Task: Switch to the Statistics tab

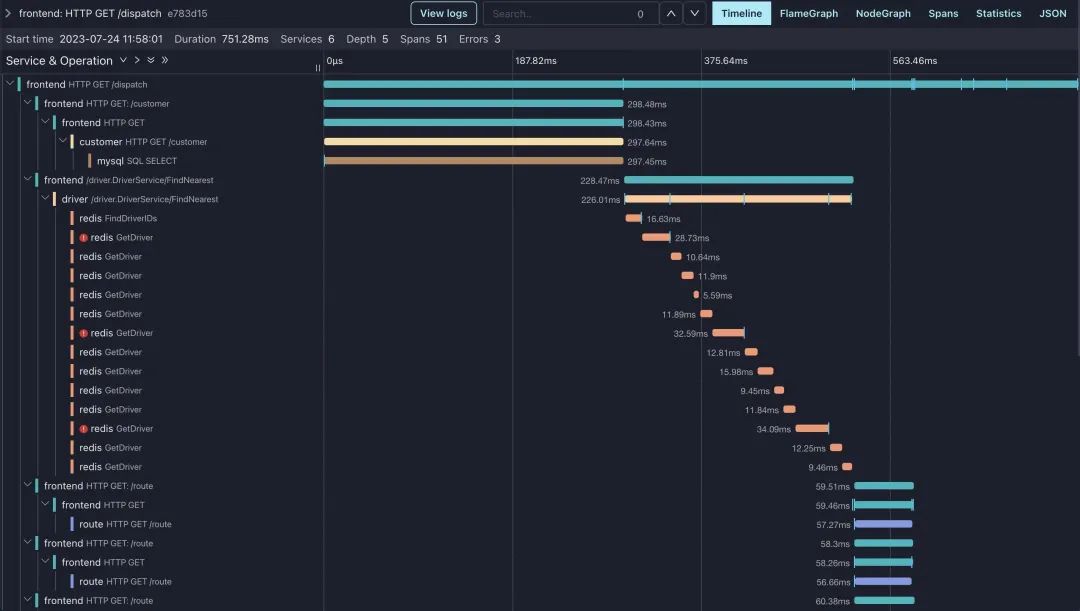Action: (999, 13)
